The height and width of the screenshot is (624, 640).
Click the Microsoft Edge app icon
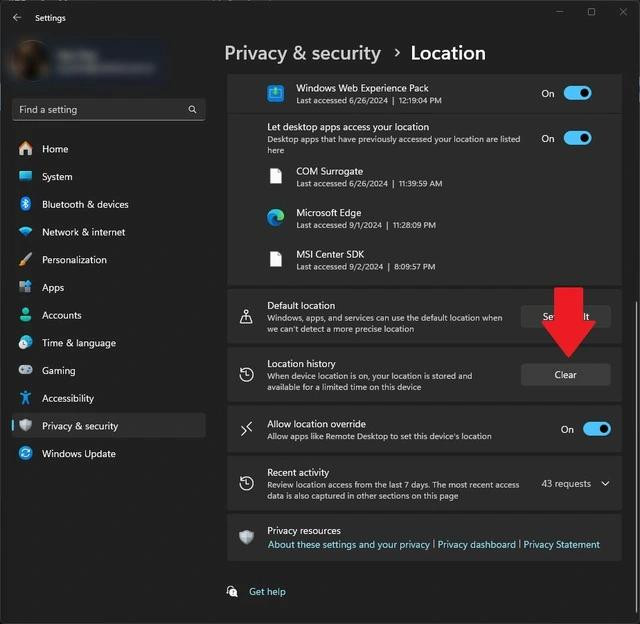pos(276,218)
